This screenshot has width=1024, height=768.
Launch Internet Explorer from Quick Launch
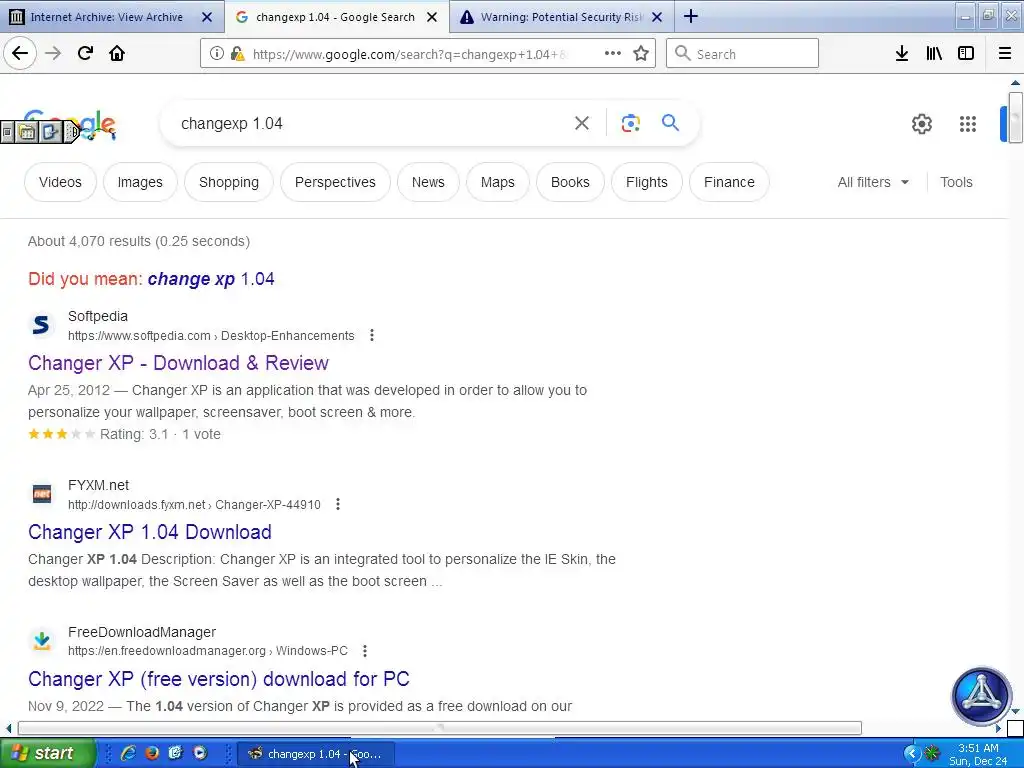pyautogui.click(x=128, y=753)
